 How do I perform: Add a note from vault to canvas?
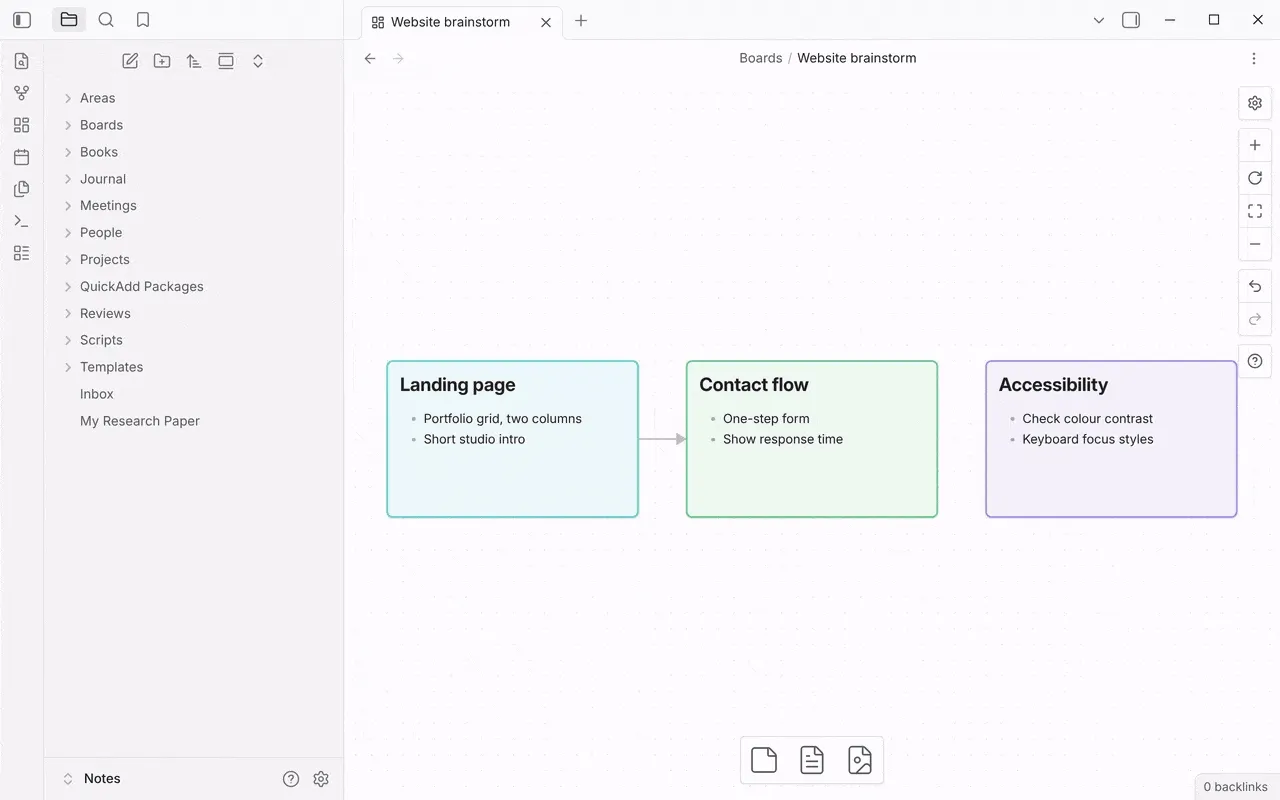[812, 761]
